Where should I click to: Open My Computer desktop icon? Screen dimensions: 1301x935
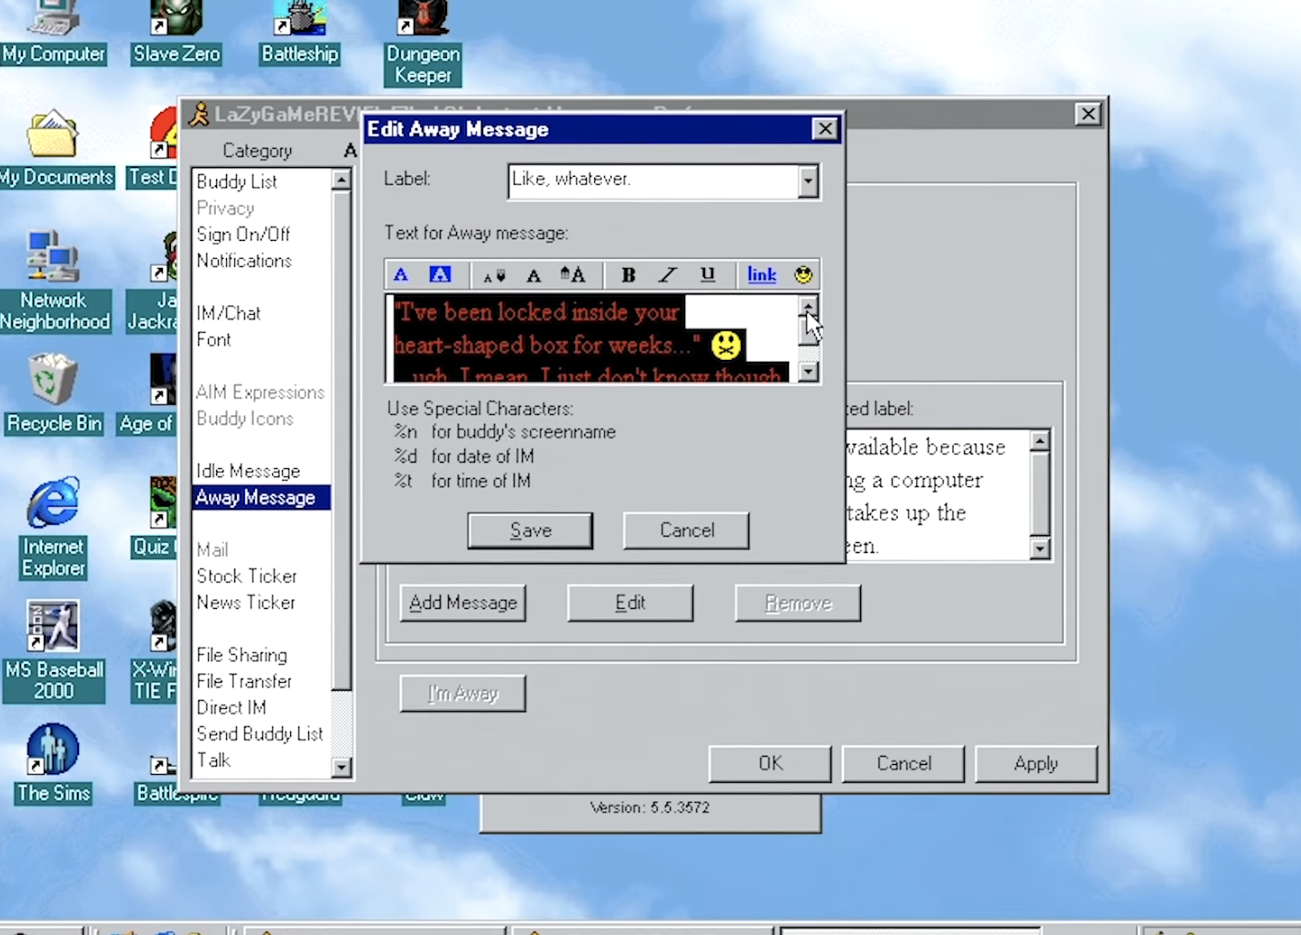point(53,33)
